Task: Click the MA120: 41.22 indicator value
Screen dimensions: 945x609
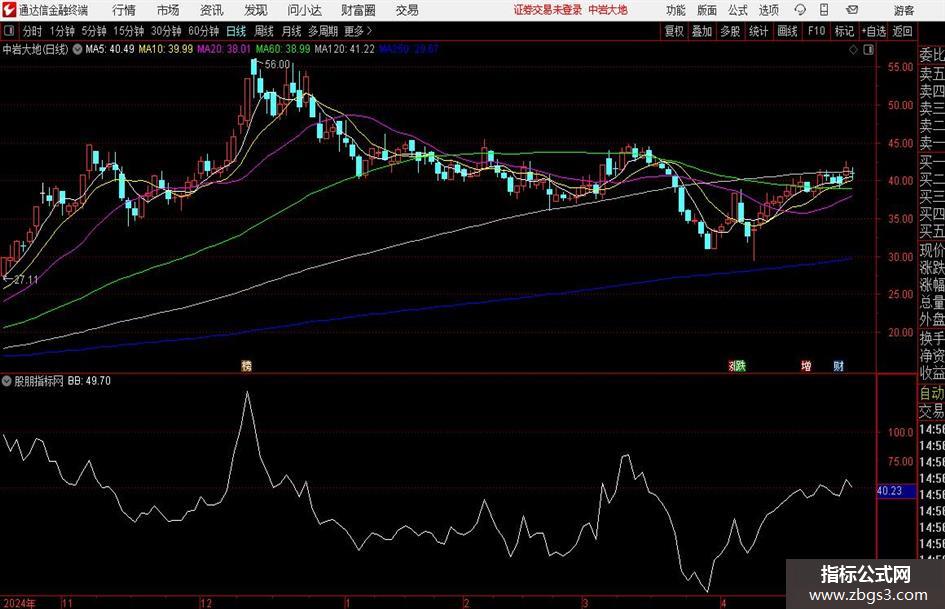Action: point(344,49)
